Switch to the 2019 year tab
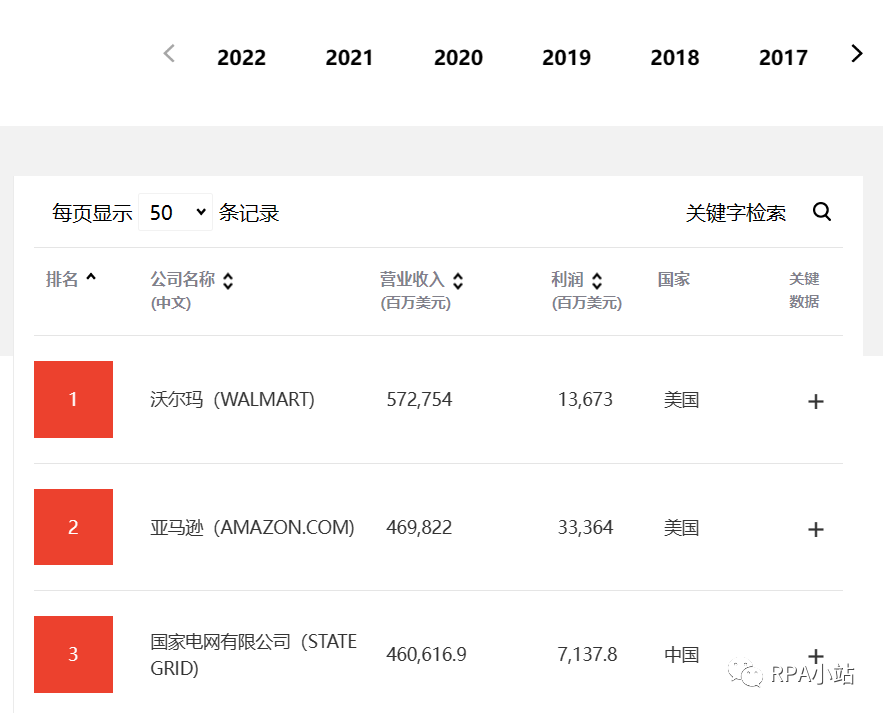This screenshot has width=883, height=713. point(566,57)
